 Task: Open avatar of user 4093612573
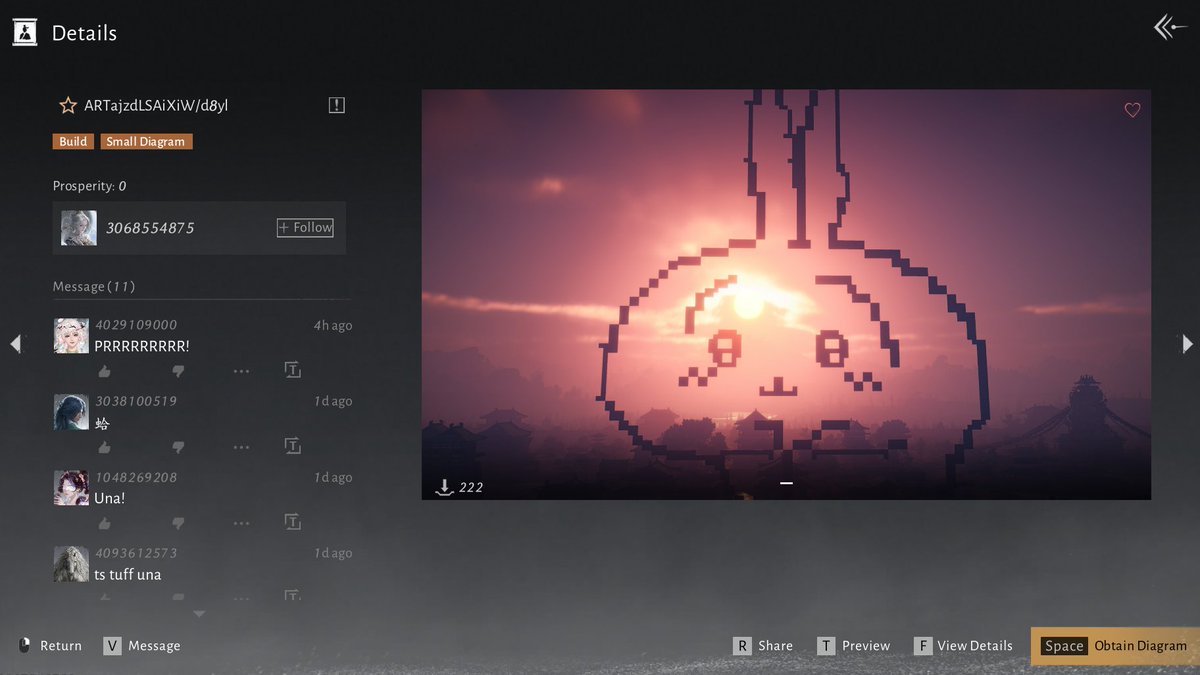(71, 564)
